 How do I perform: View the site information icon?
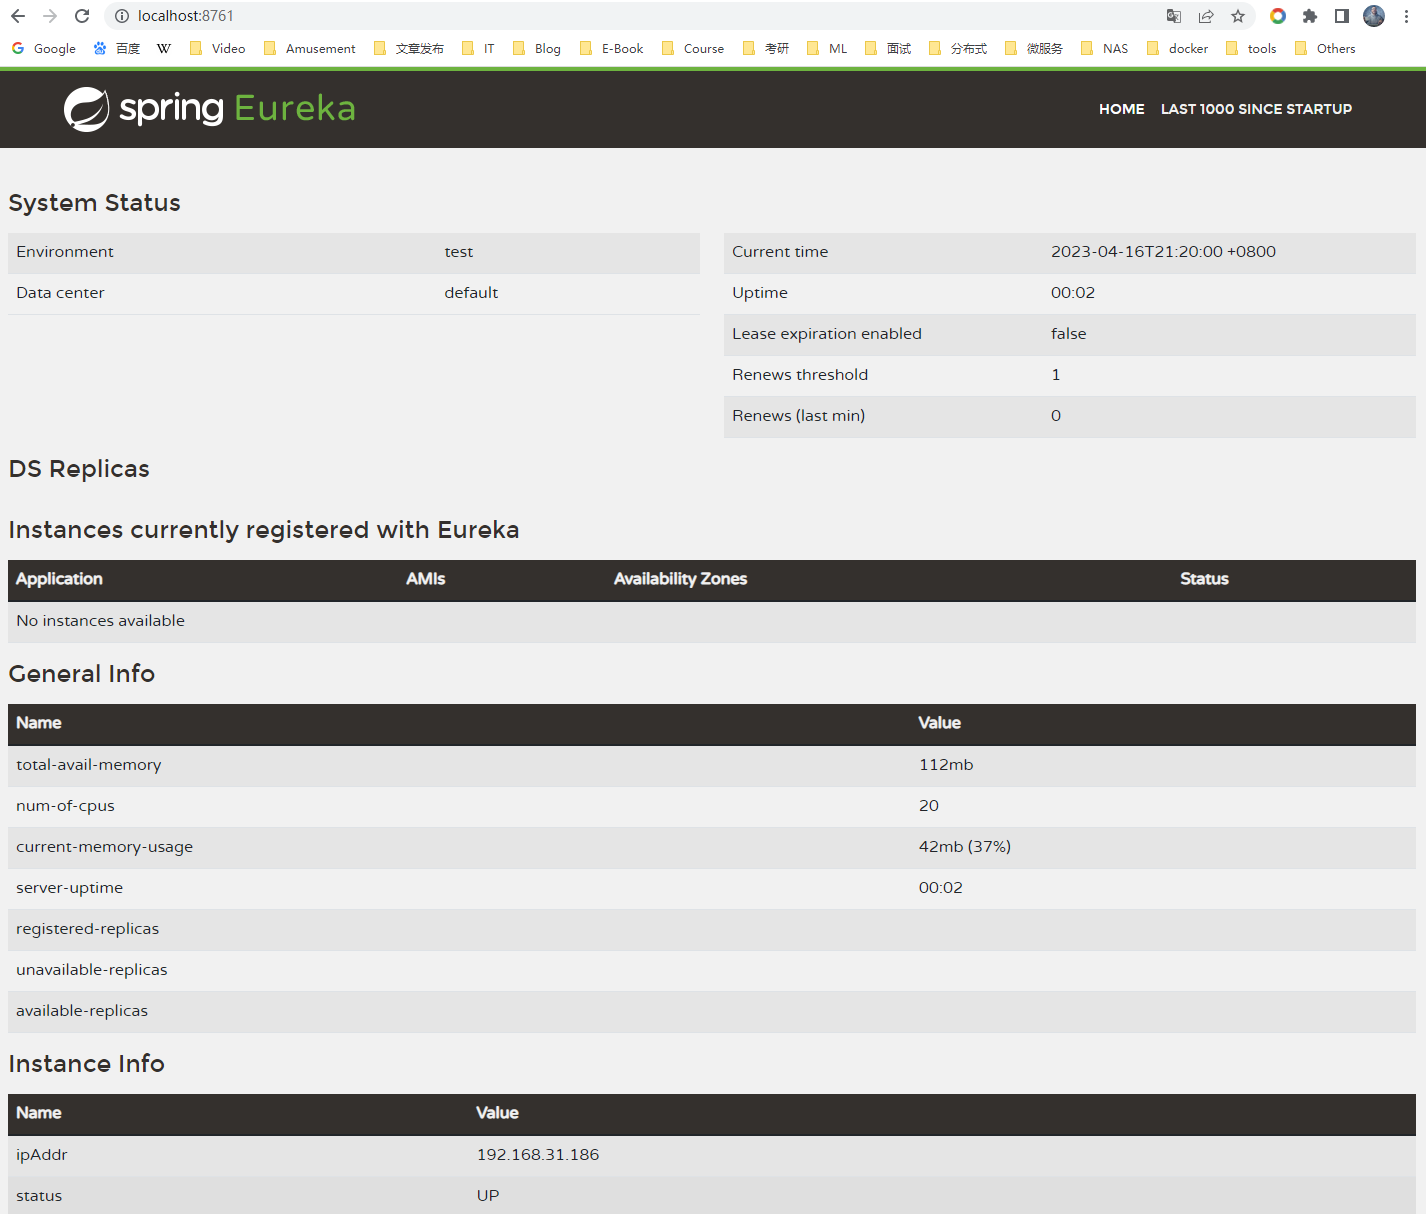pos(122,16)
